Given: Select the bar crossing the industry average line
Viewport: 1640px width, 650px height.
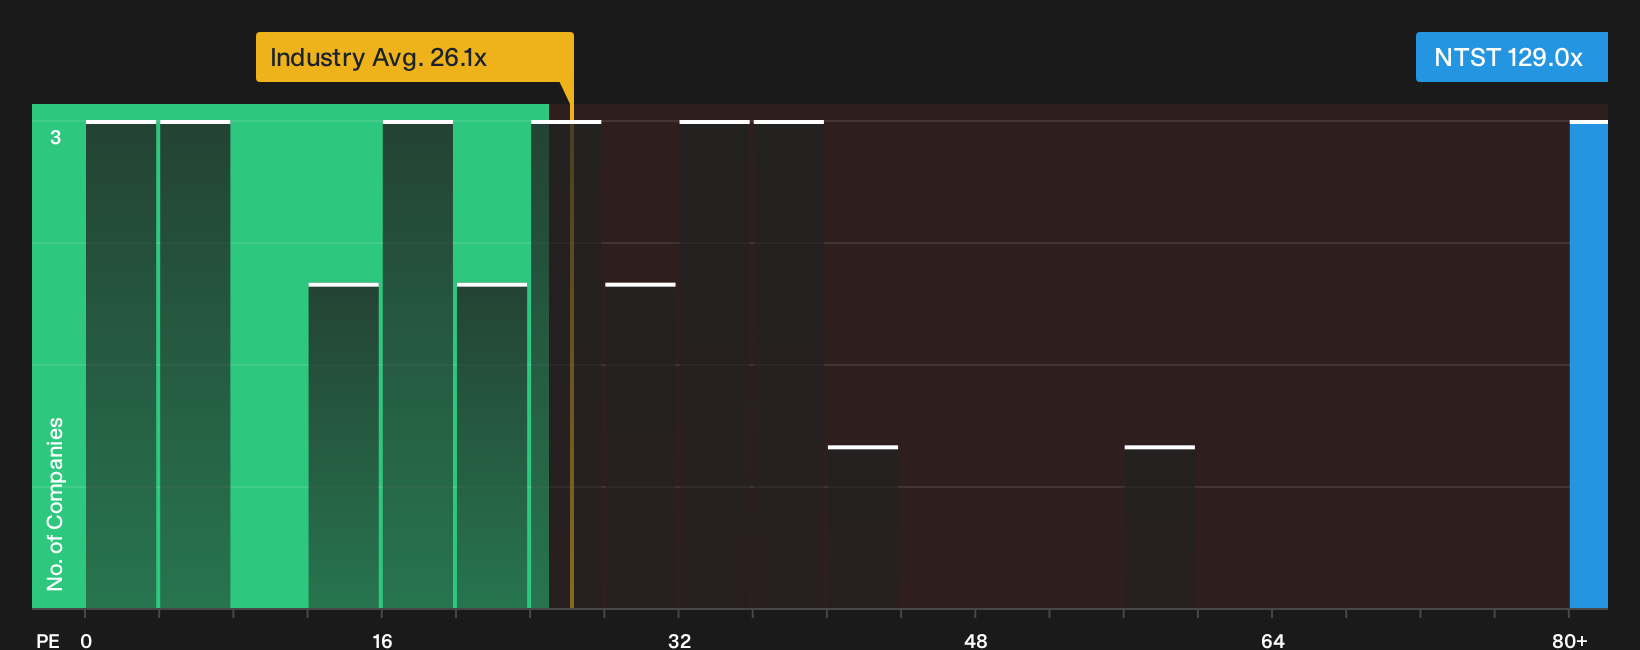Looking at the screenshot, I should (x=566, y=364).
